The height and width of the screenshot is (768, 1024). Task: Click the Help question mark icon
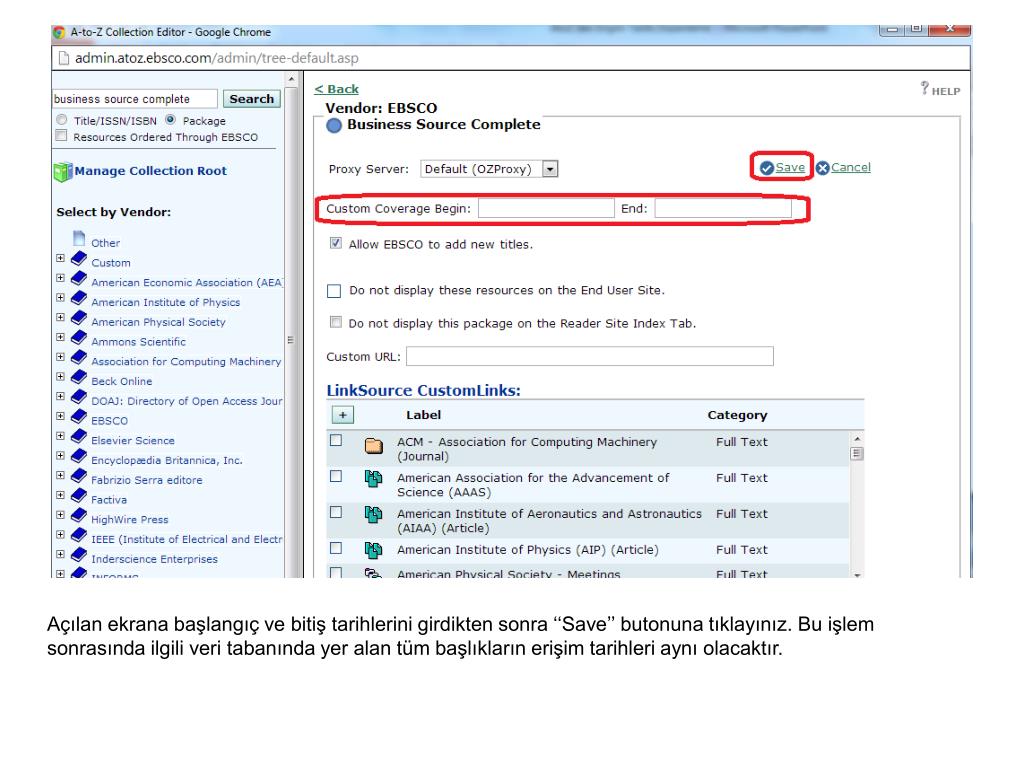click(x=925, y=88)
